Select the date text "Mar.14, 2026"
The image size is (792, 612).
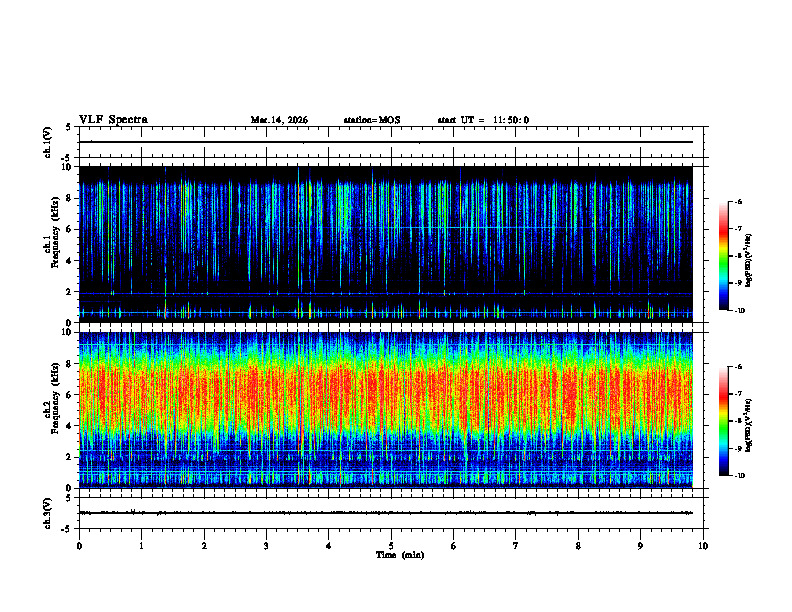click(279, 120)
